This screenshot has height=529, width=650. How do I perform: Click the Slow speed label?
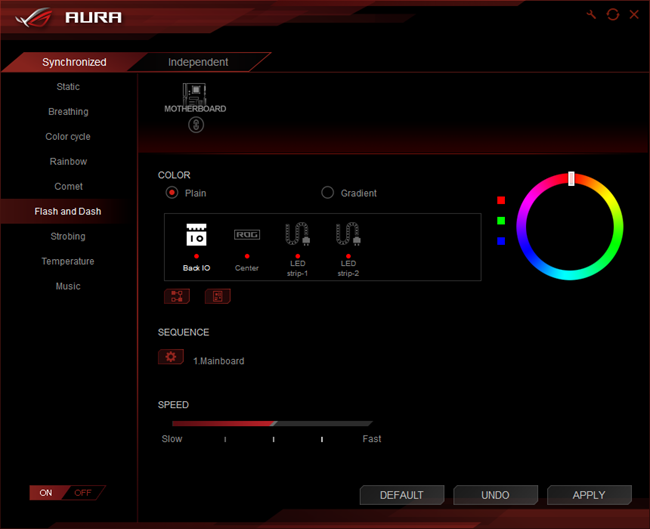point(172,439)
